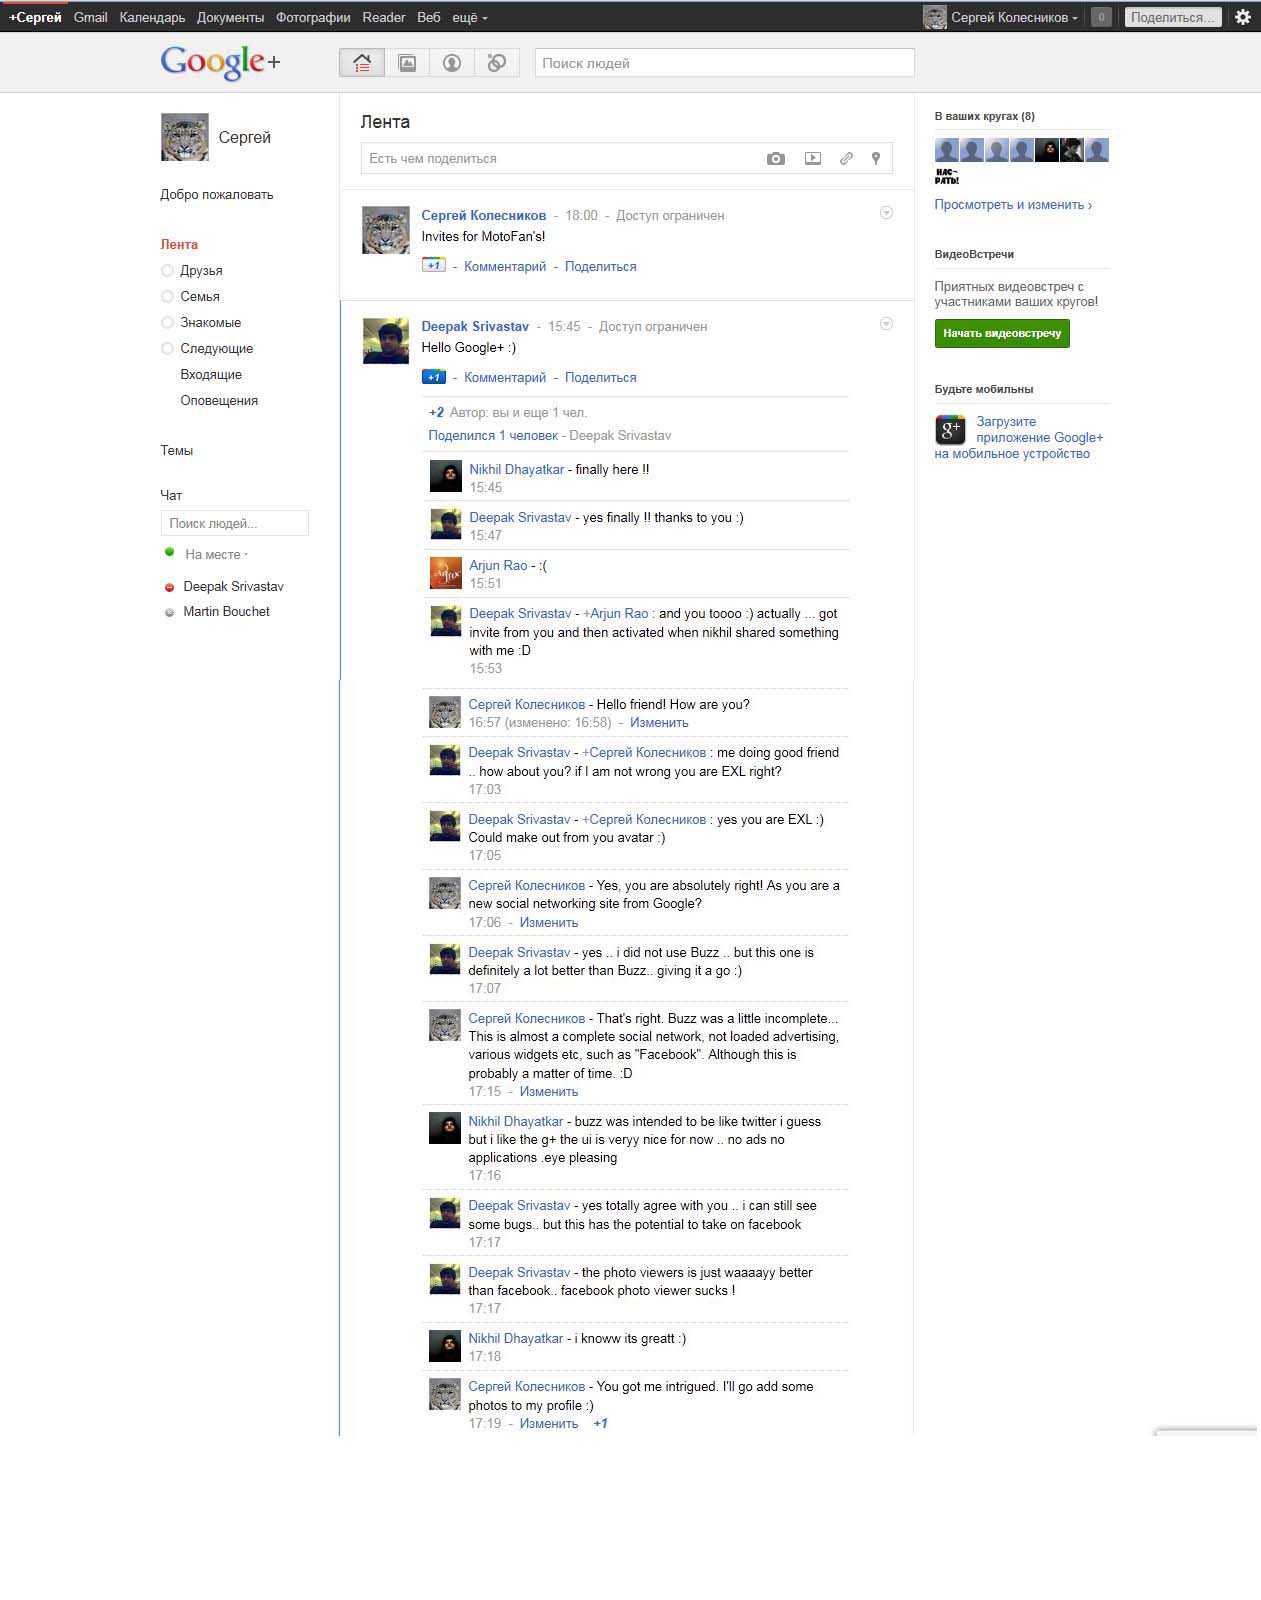Attach a link using the chain icon
Image resolution: width=1261 pixels, height=1600 pixels.
pyautogui.click(x=846, y=158)
